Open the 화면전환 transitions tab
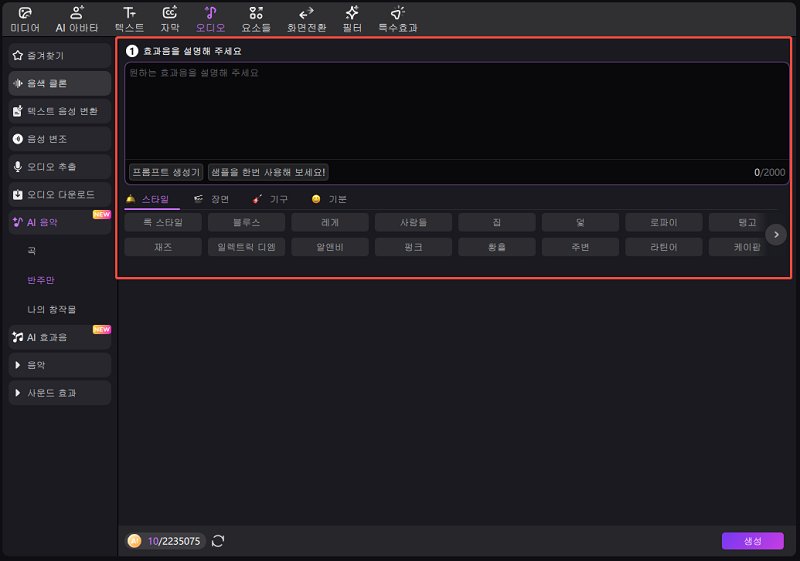The height and width of the screenshot is (561, 800). (306, 19)
